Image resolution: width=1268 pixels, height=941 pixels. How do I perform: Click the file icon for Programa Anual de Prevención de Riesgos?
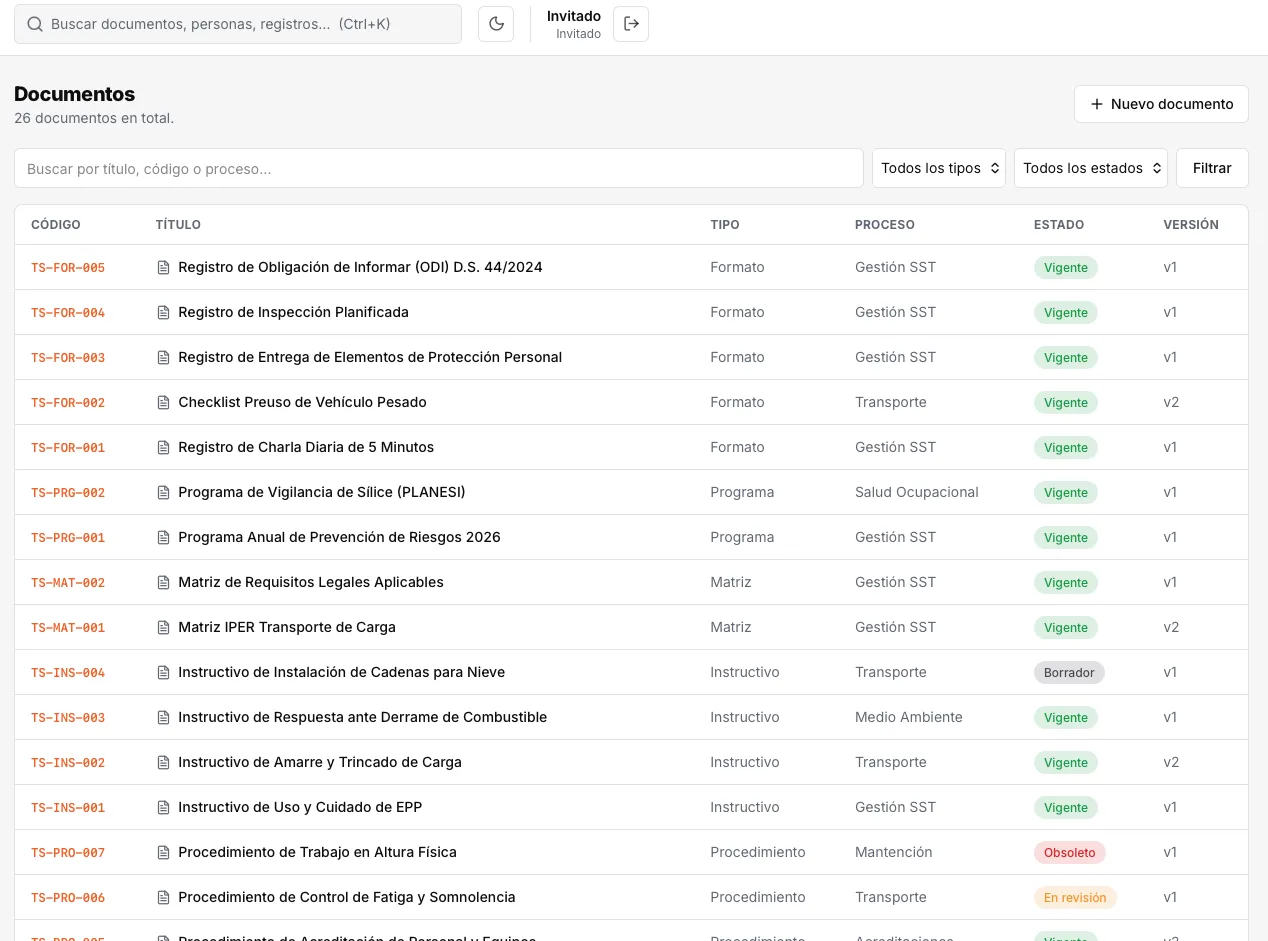164,537
